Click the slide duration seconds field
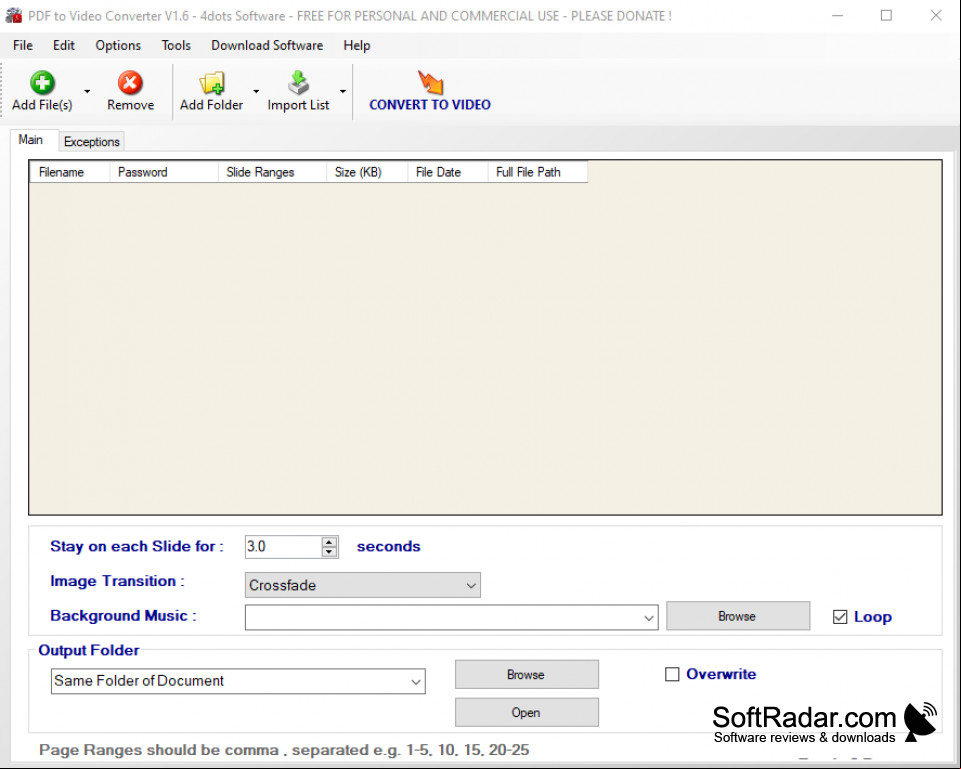961x769 pixels. 283,547
